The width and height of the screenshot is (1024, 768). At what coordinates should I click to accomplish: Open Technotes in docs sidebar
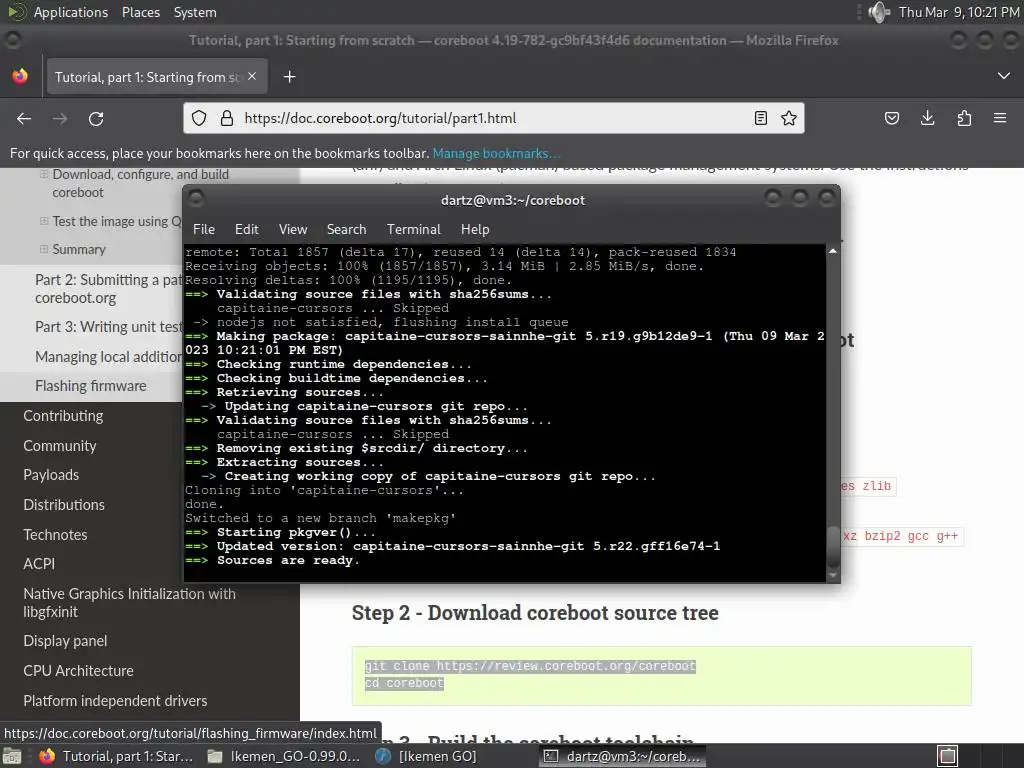[55, 535]
